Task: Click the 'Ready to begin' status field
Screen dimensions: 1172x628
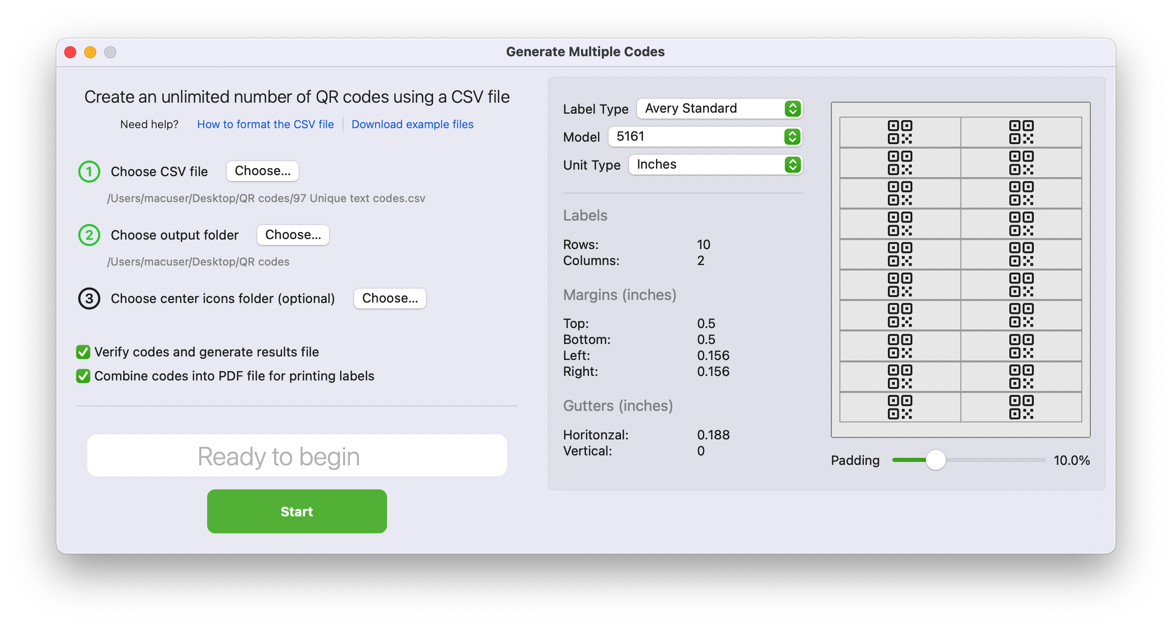Action: (297, 456)
